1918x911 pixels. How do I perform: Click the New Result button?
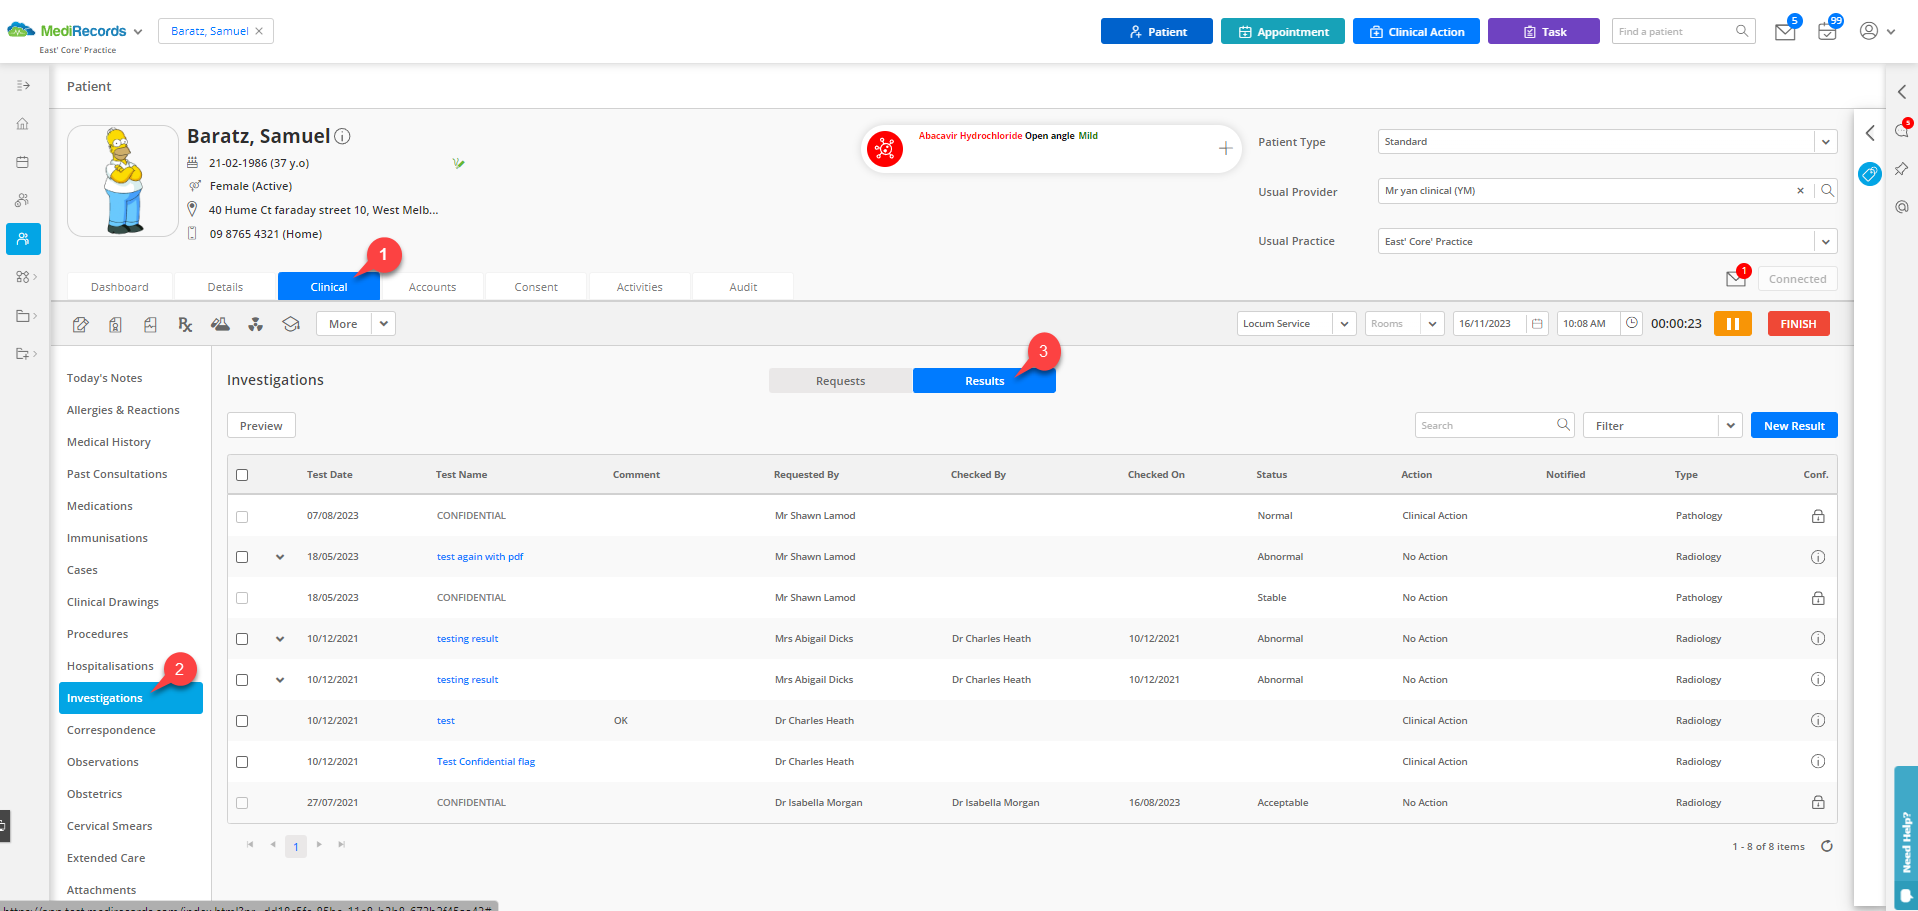tap(1794, 425)
